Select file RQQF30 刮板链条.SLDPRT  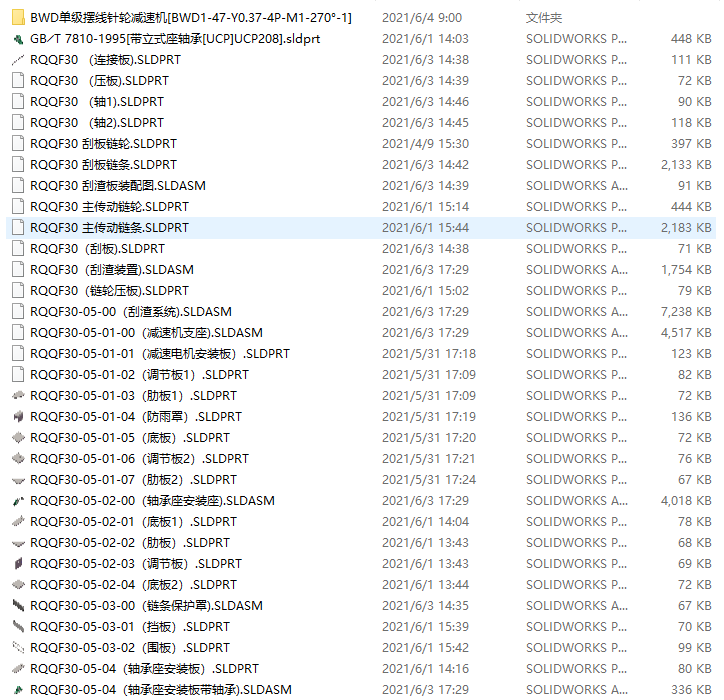point(103,165)
